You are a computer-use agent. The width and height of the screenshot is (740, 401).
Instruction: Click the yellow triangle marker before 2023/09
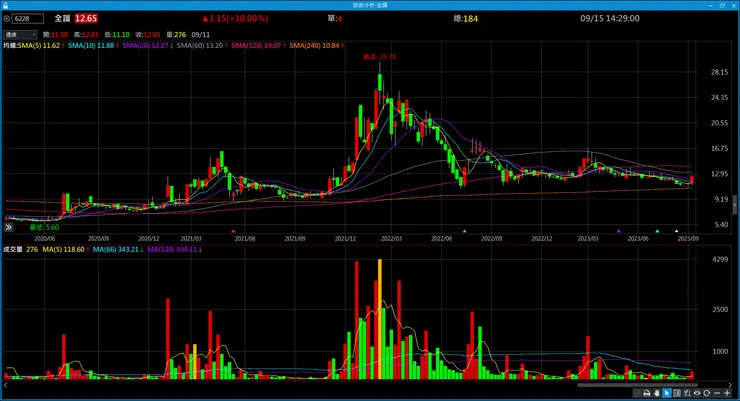676,231
